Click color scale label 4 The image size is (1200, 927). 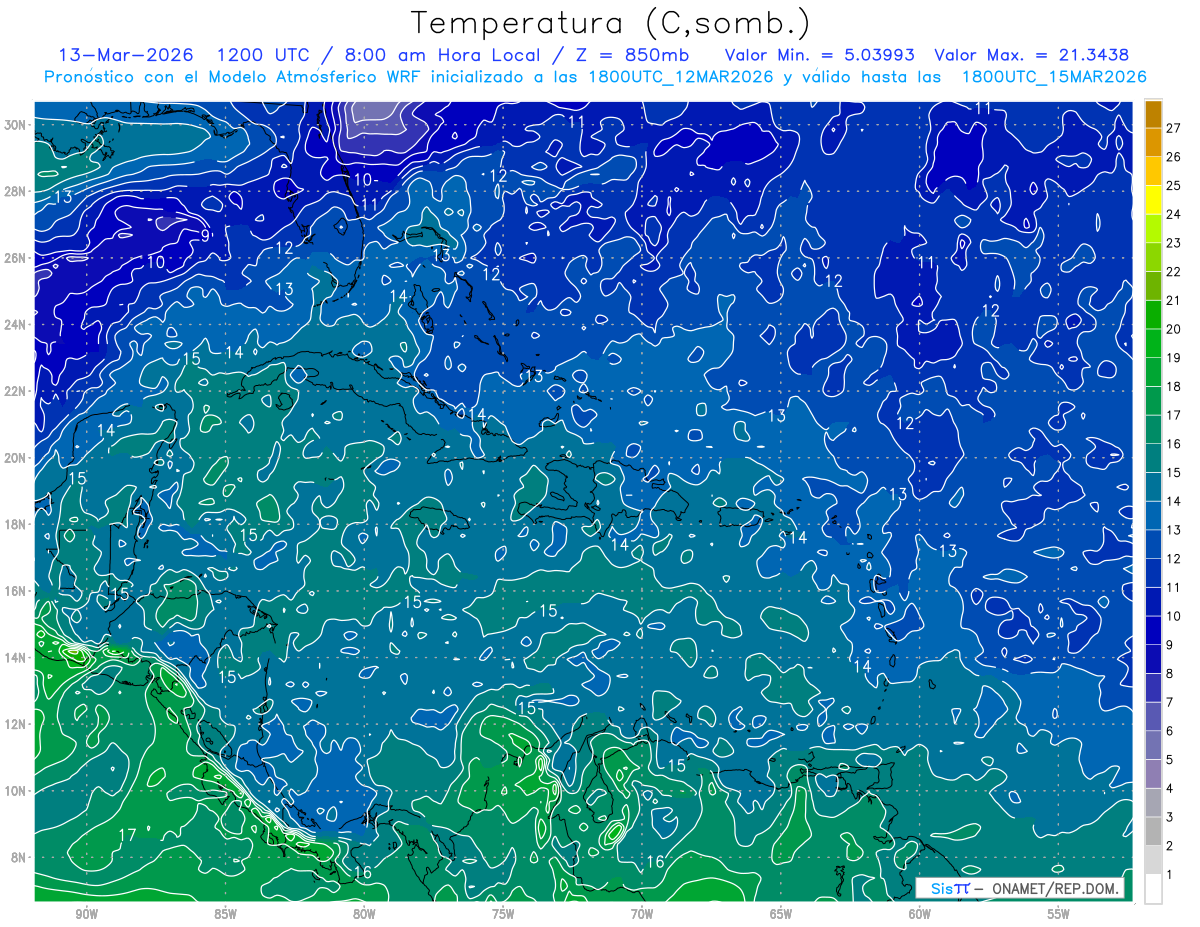pyautogui.click(x=1170, y=789)
